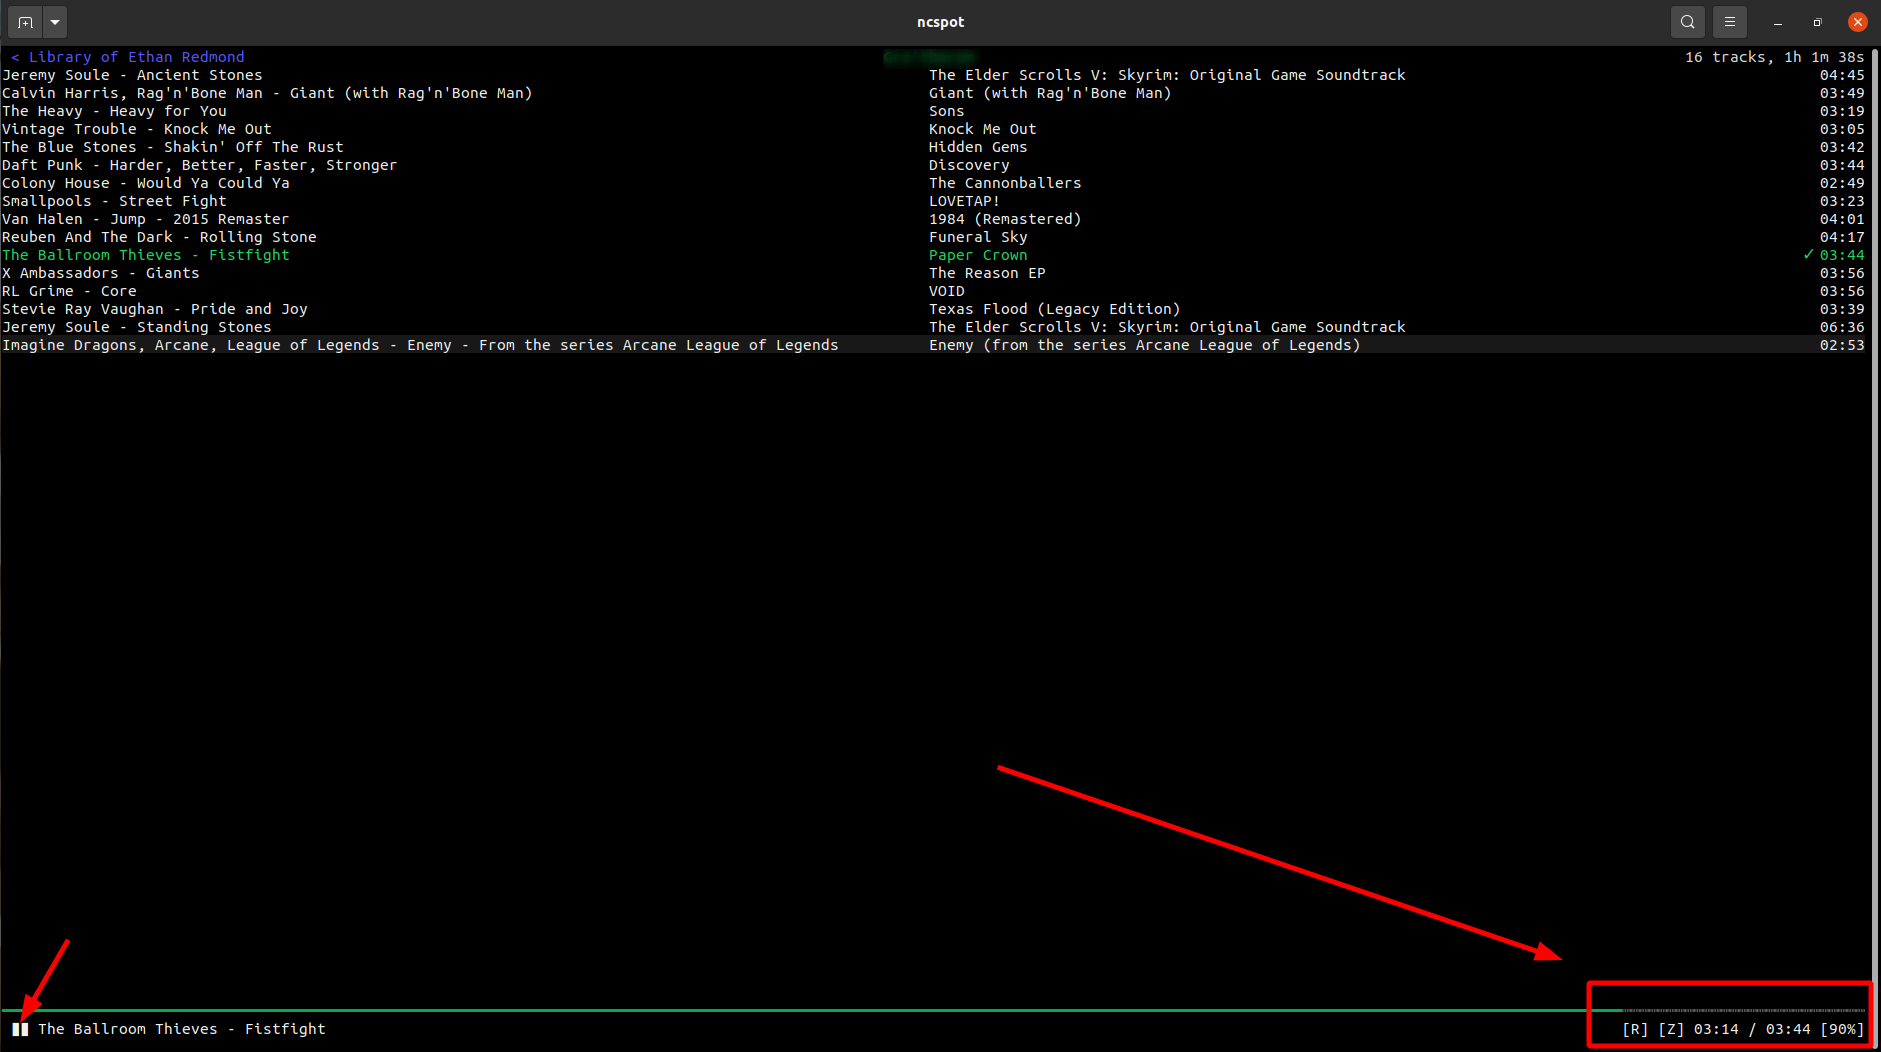Select Imagine Dragons Enemy track row
The width and height of the screenshot is (1881, 1052).
click(x=933, y=345)
